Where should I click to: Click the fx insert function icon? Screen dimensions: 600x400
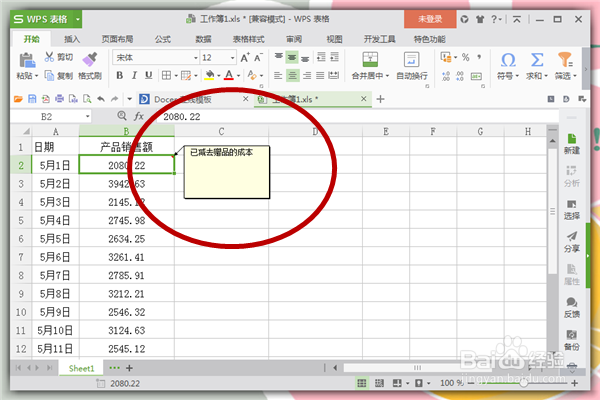click(139, 116)
